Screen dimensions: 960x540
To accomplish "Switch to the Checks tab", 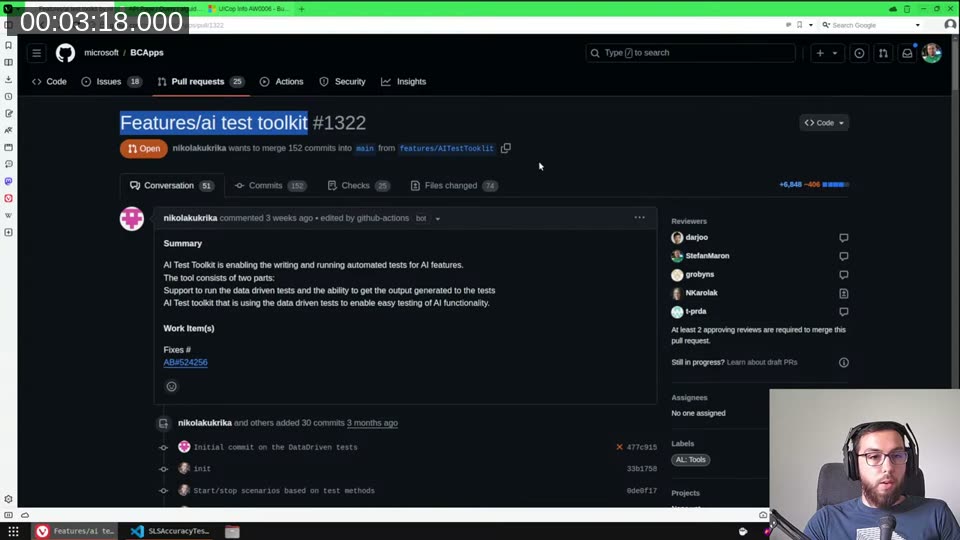I will coord(359,186).
